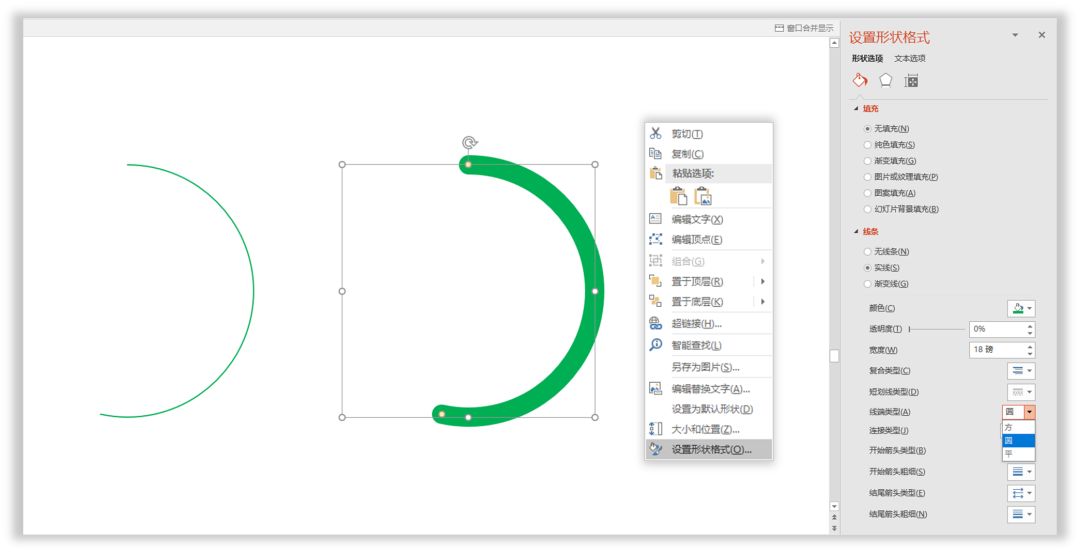Open the 结尾箭头类型(E) dropdown
Image resolution: width=1080 pixels, height=553 pixels.
1021,493
